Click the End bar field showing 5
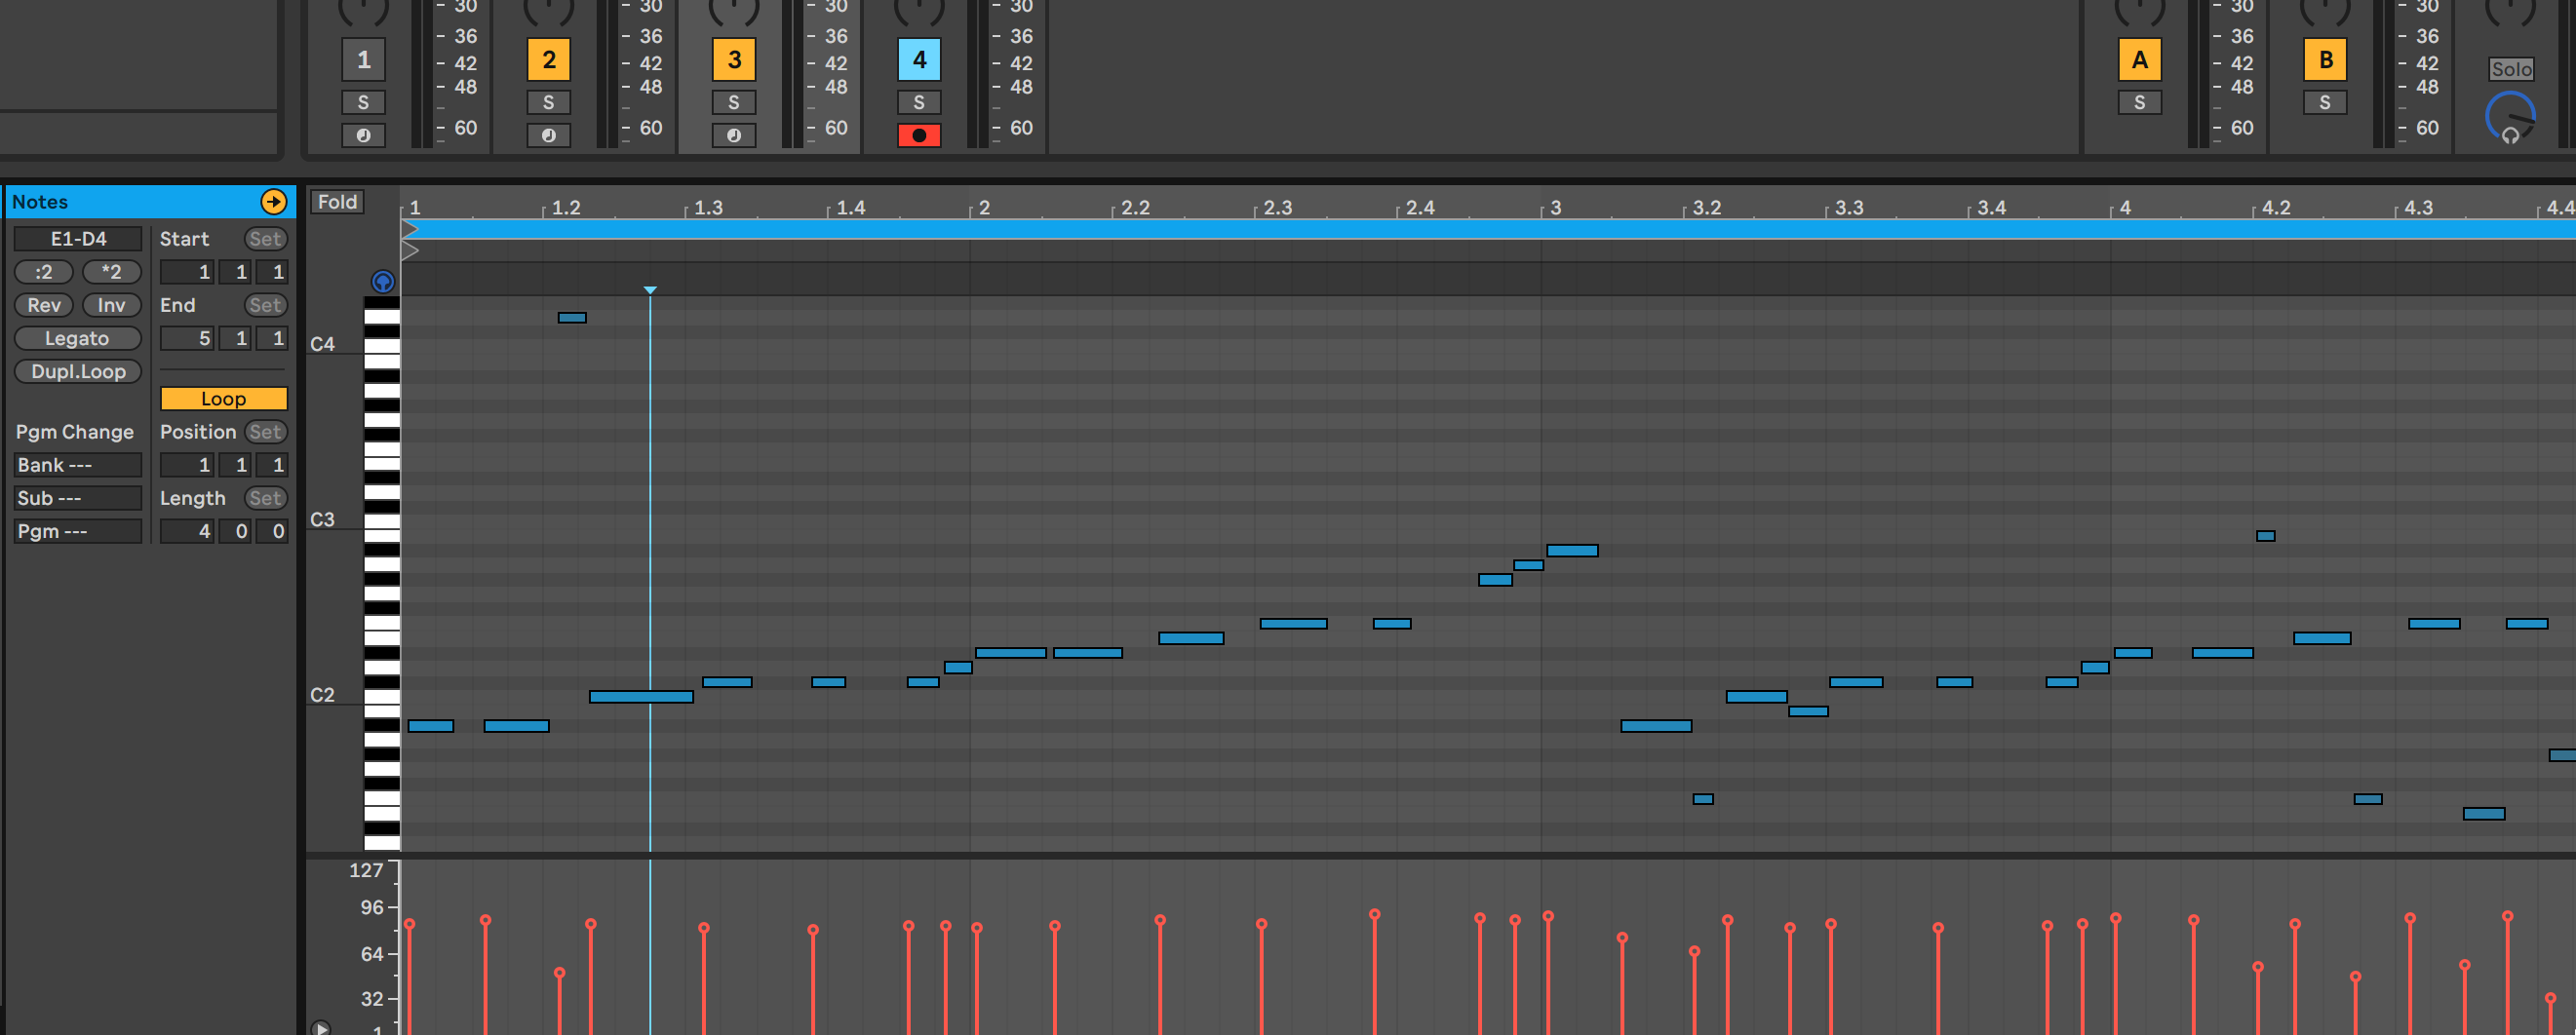Screen dimensions: 2576x1035 point(187,338)
